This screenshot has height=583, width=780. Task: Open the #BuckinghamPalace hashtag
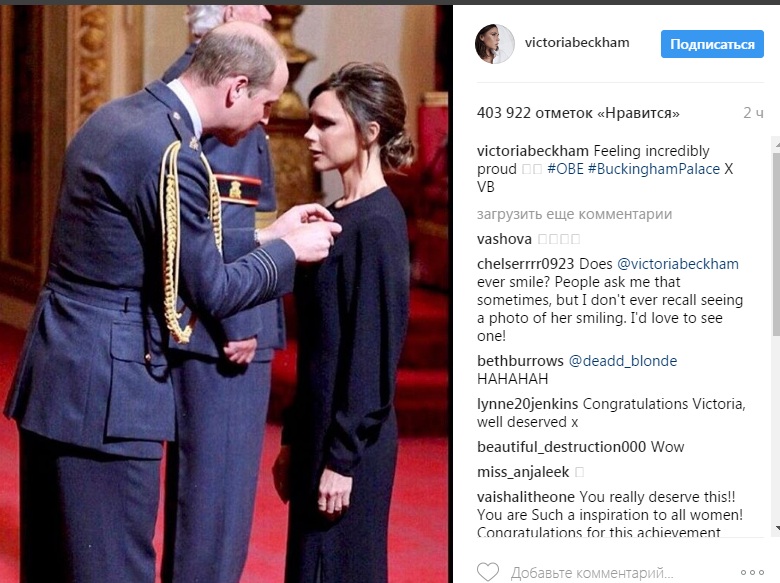click(x=654, y=169)
